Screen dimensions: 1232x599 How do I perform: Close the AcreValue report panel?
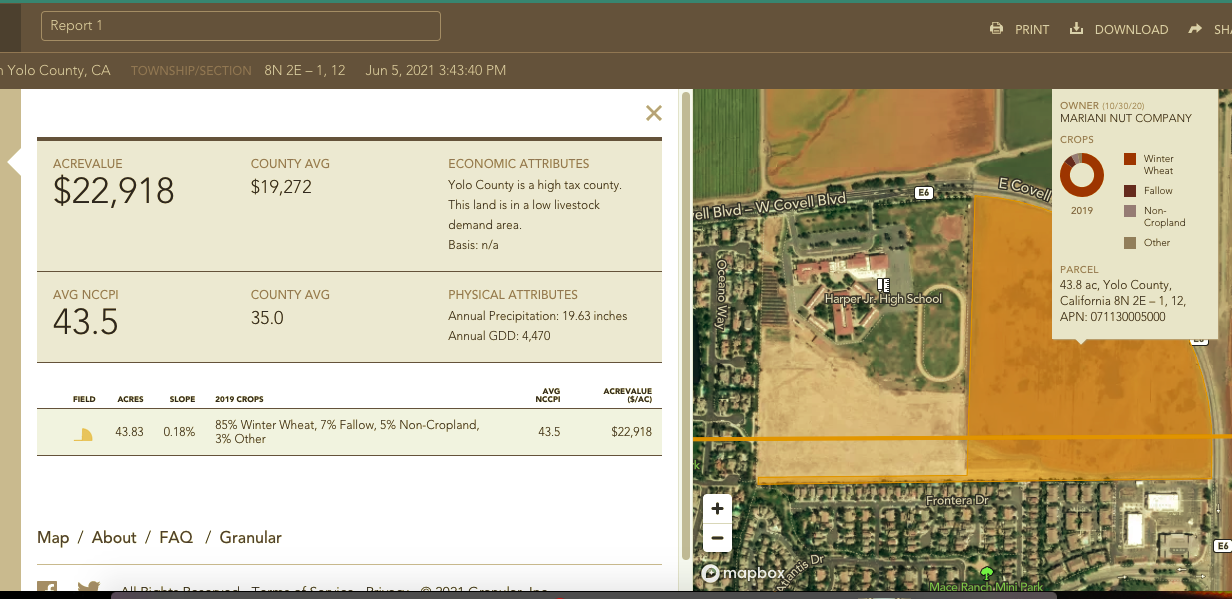pyautogui.click(x=654, y=113)
